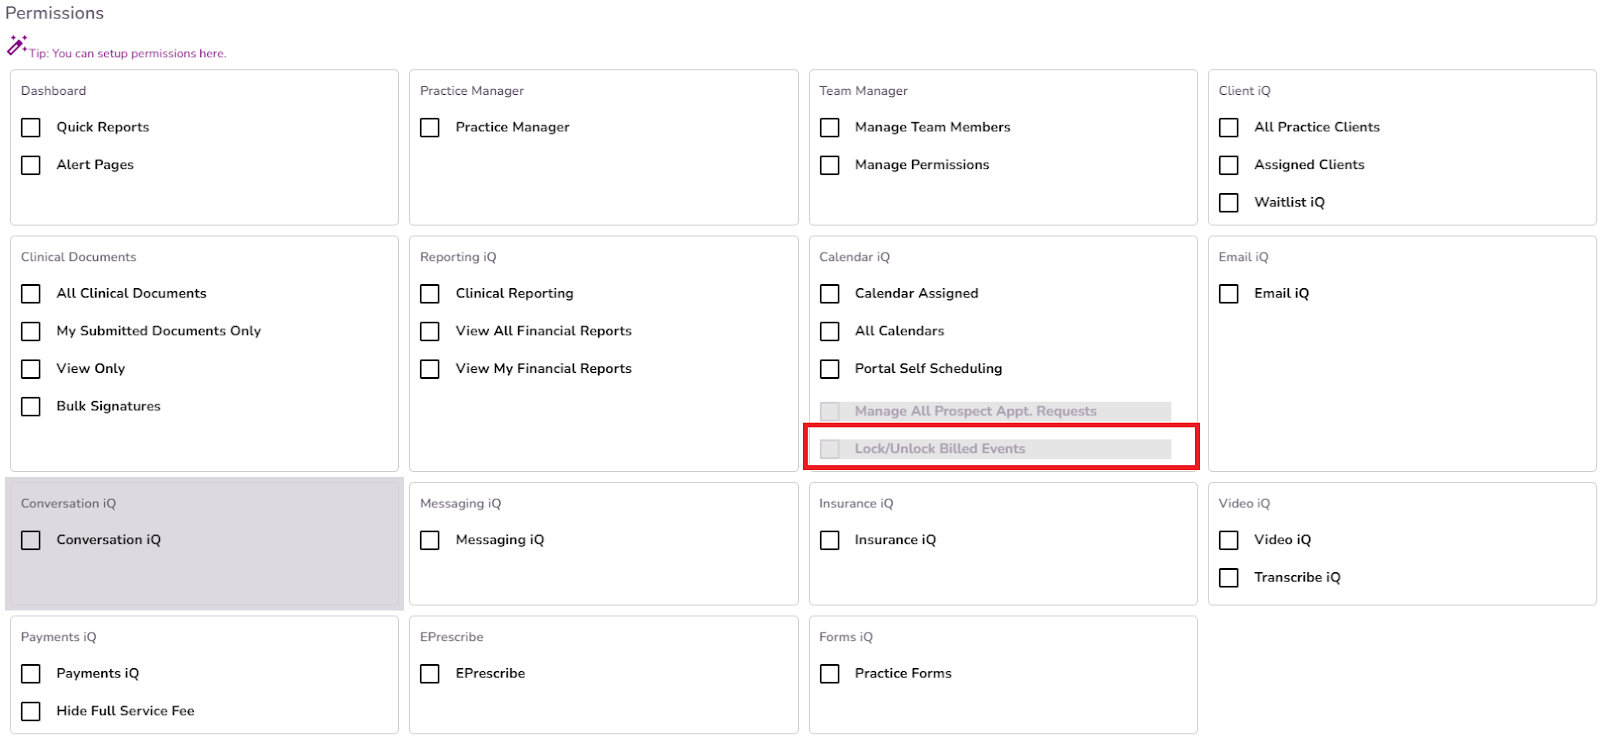Image resolution: width=1600 pixels, height=756 pixels.
Task: Tick the Video iQ checkbox
Action: [x=1229, y=540]
